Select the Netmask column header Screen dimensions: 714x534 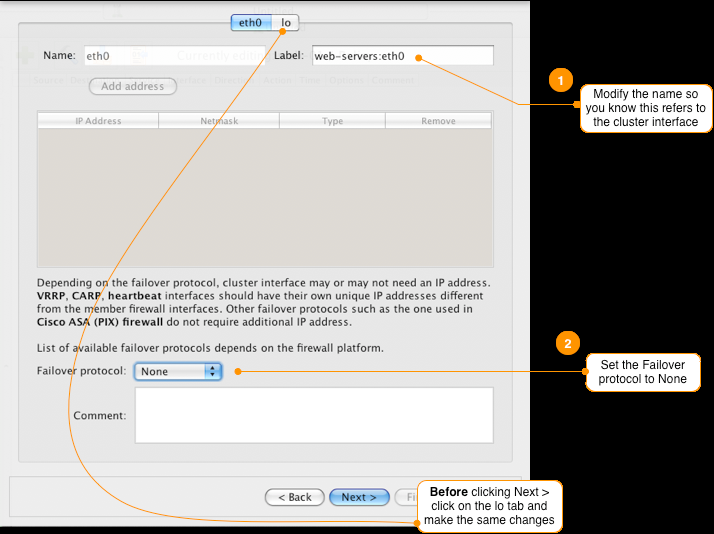click(x=218, y=121)
